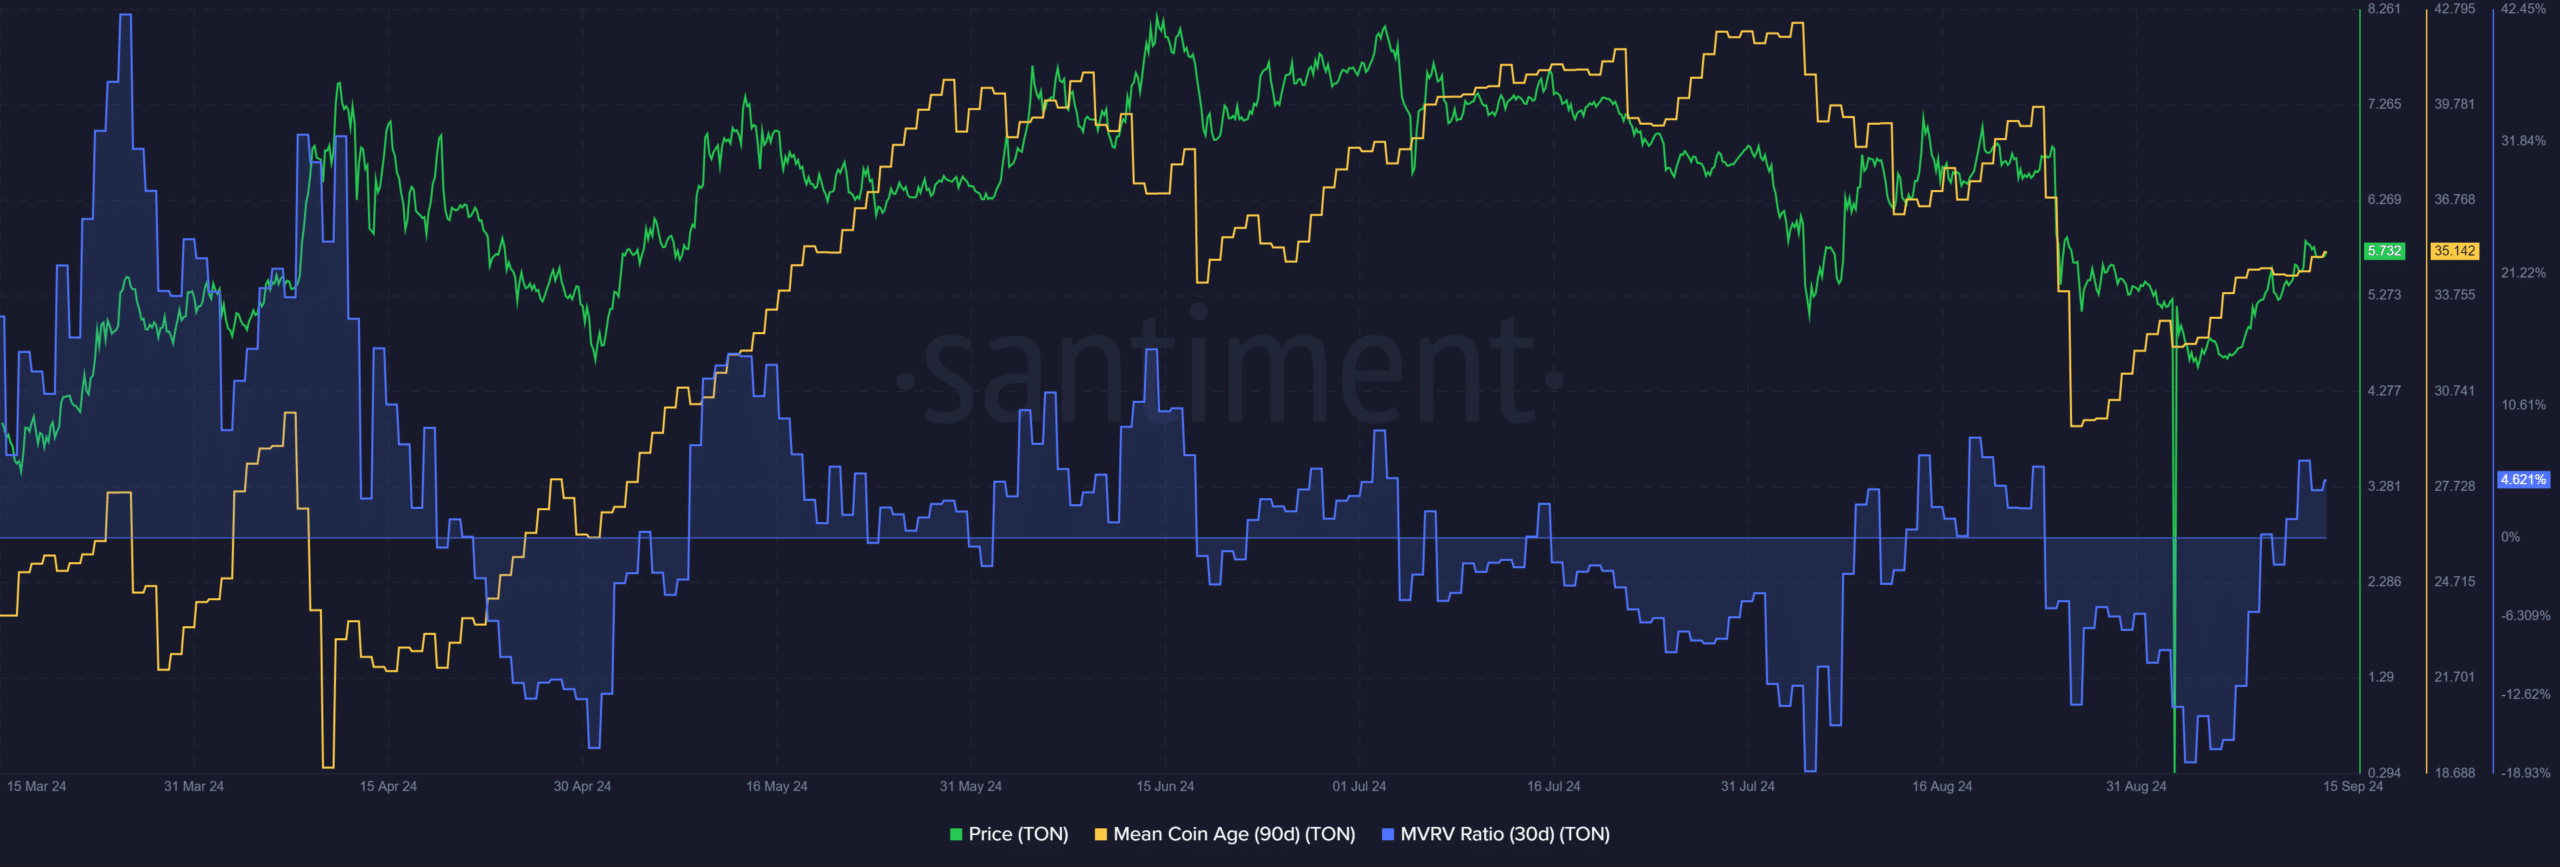Click the 10.61% MVRV axis value
2560x867 pixels.
[x=2523, y=405]
